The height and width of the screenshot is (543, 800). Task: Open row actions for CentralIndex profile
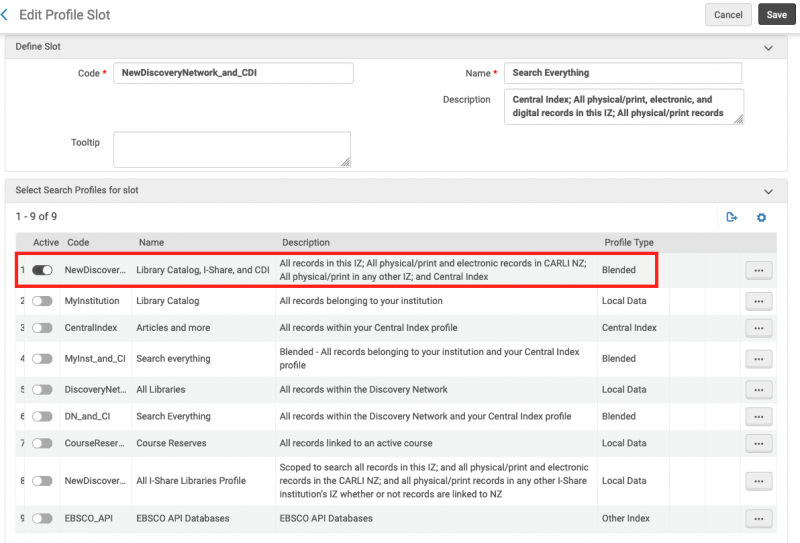[759, 328]
